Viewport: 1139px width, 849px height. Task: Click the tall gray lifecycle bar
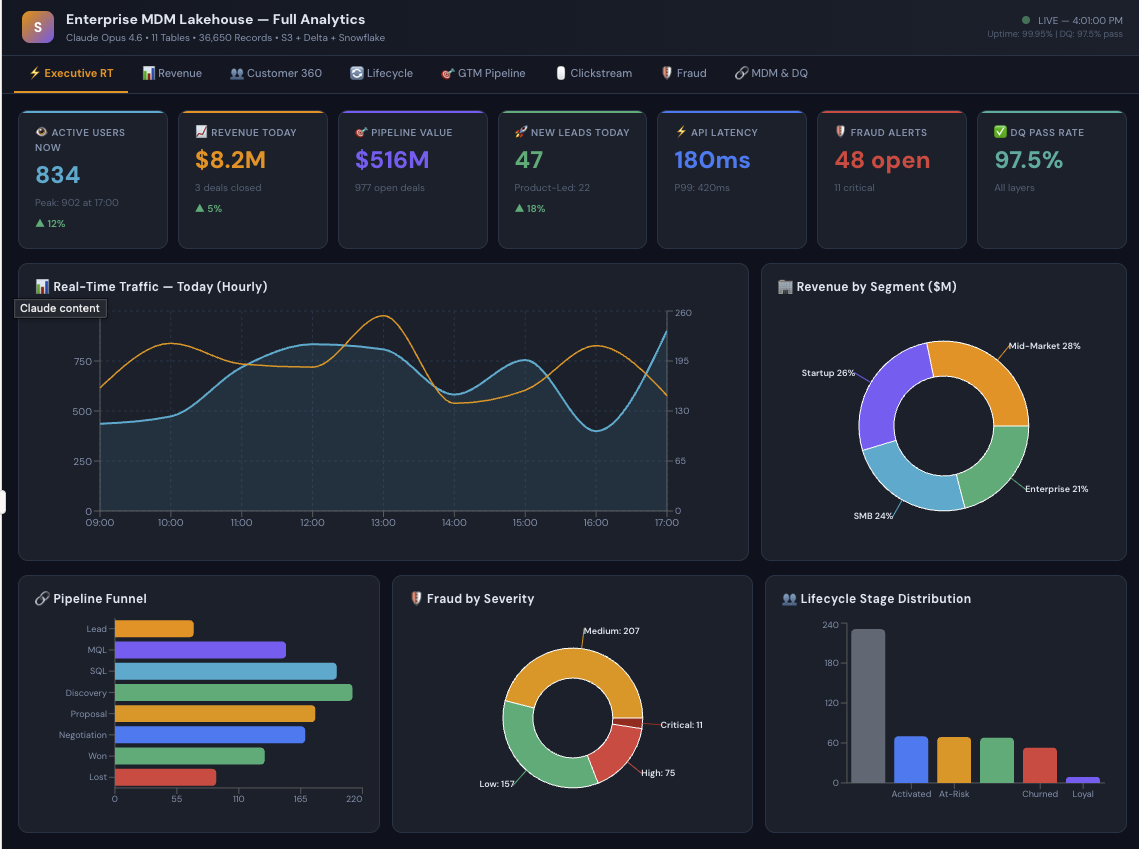pyautogui.click(x=868, y=705)
